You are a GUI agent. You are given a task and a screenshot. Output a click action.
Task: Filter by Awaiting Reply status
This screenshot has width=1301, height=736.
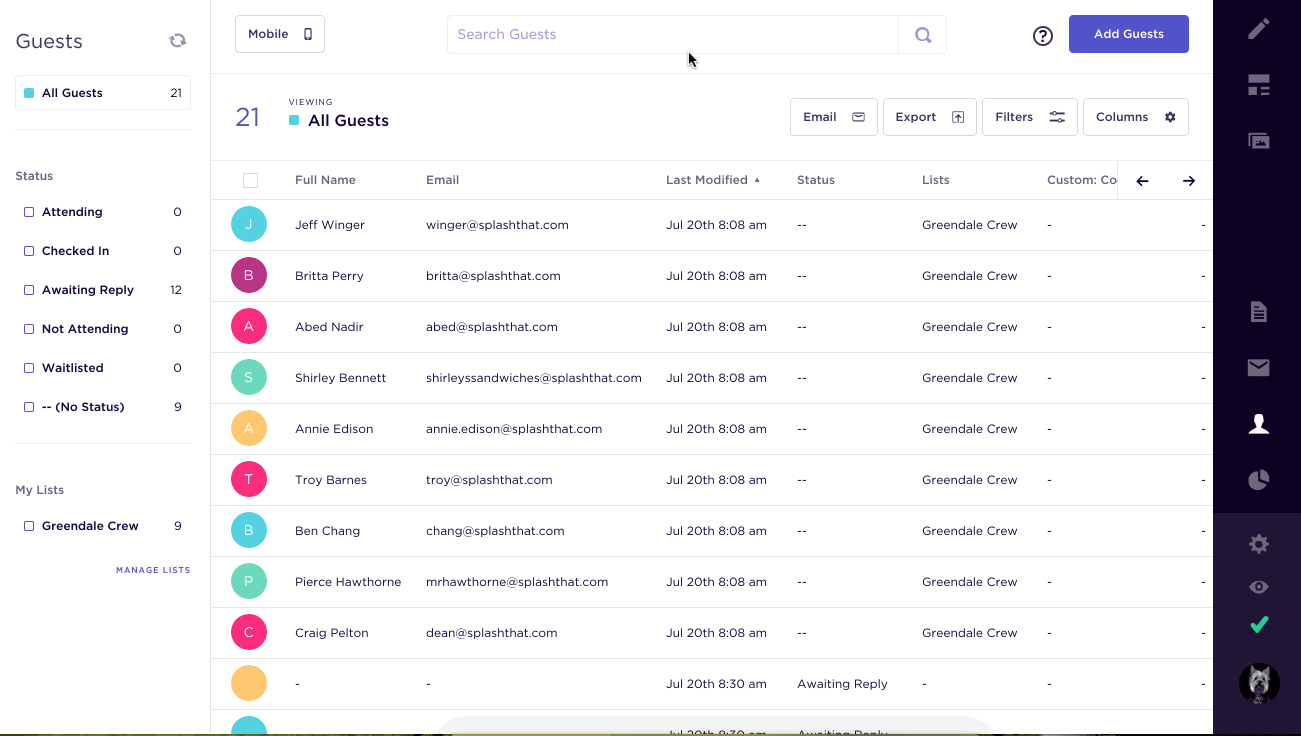point(103,290)
